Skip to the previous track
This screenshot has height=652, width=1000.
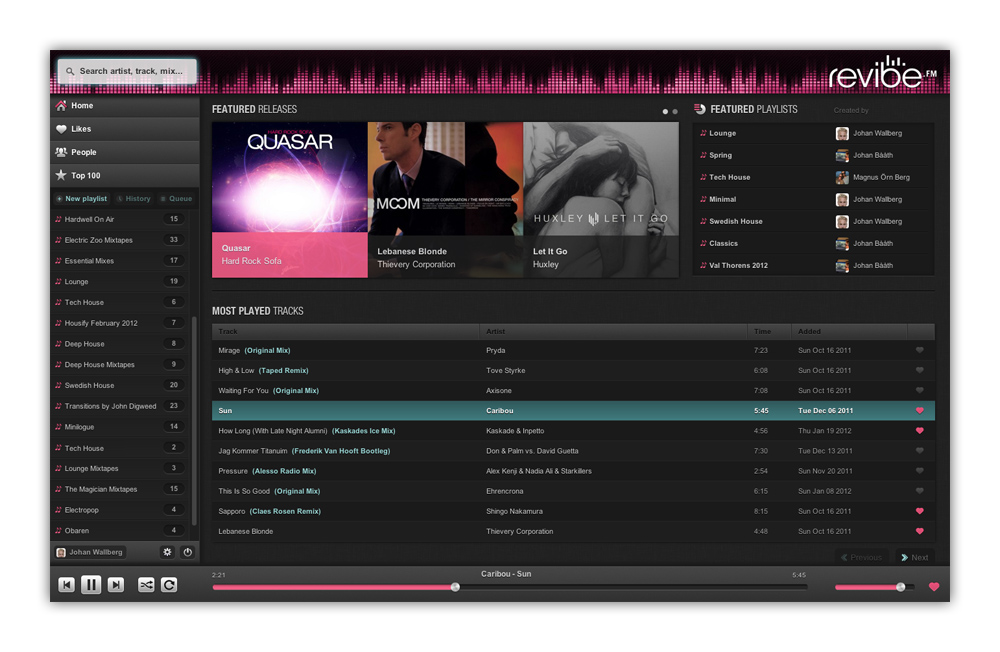66,584
